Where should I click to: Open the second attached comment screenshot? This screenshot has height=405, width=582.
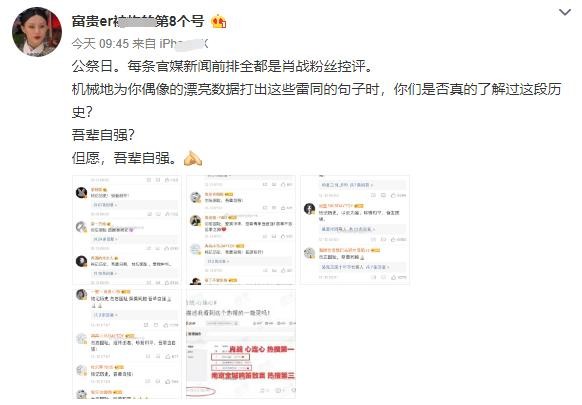(x=241, y=230)
